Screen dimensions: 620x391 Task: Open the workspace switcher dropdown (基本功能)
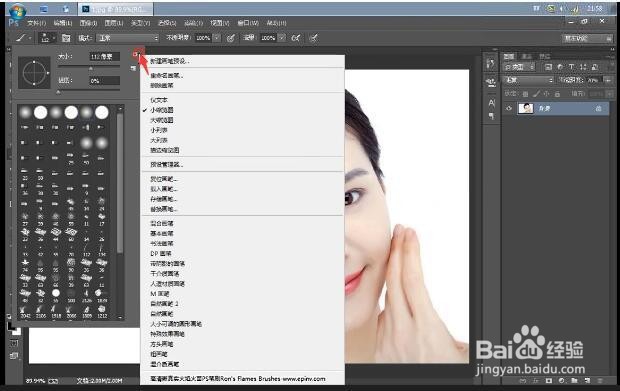click(x=587, y=38)
